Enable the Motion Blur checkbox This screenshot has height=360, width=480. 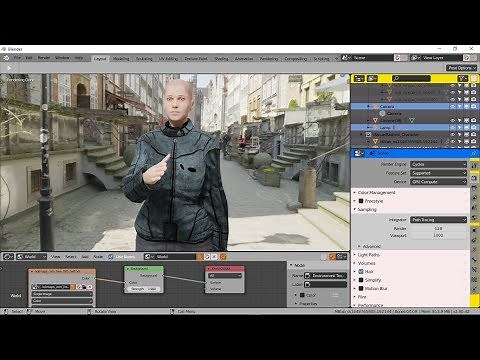[x=361, y=288]
